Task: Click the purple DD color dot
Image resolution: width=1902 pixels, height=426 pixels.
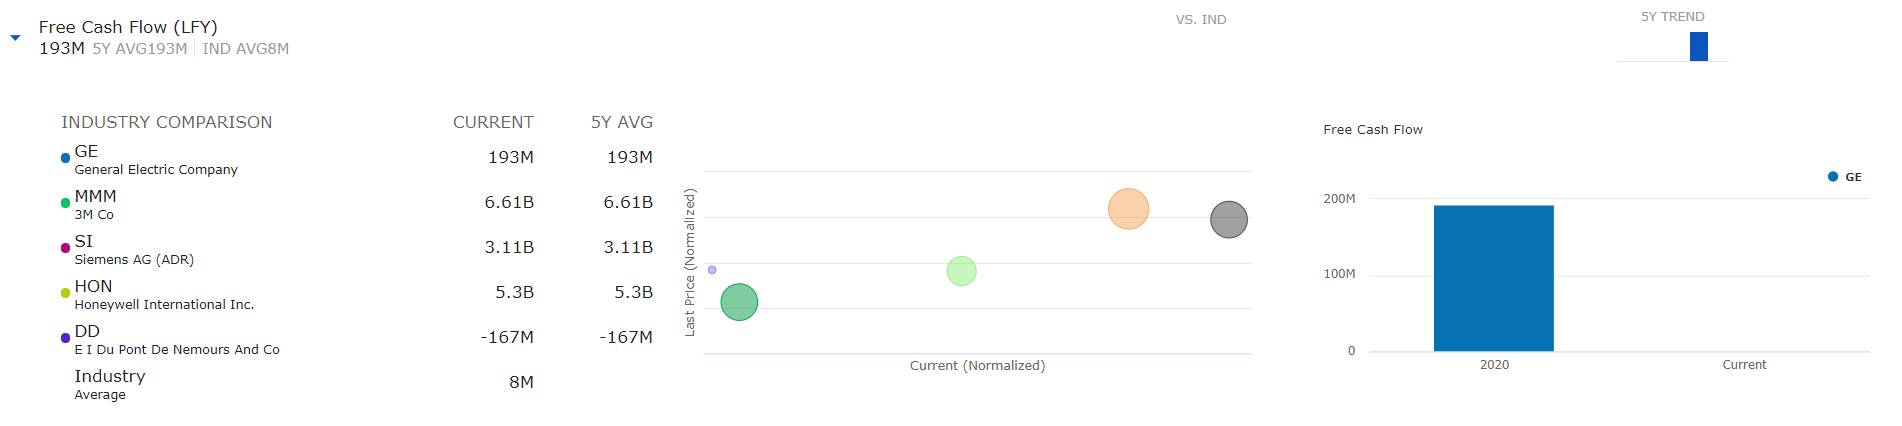Action: tap(66, 338)
